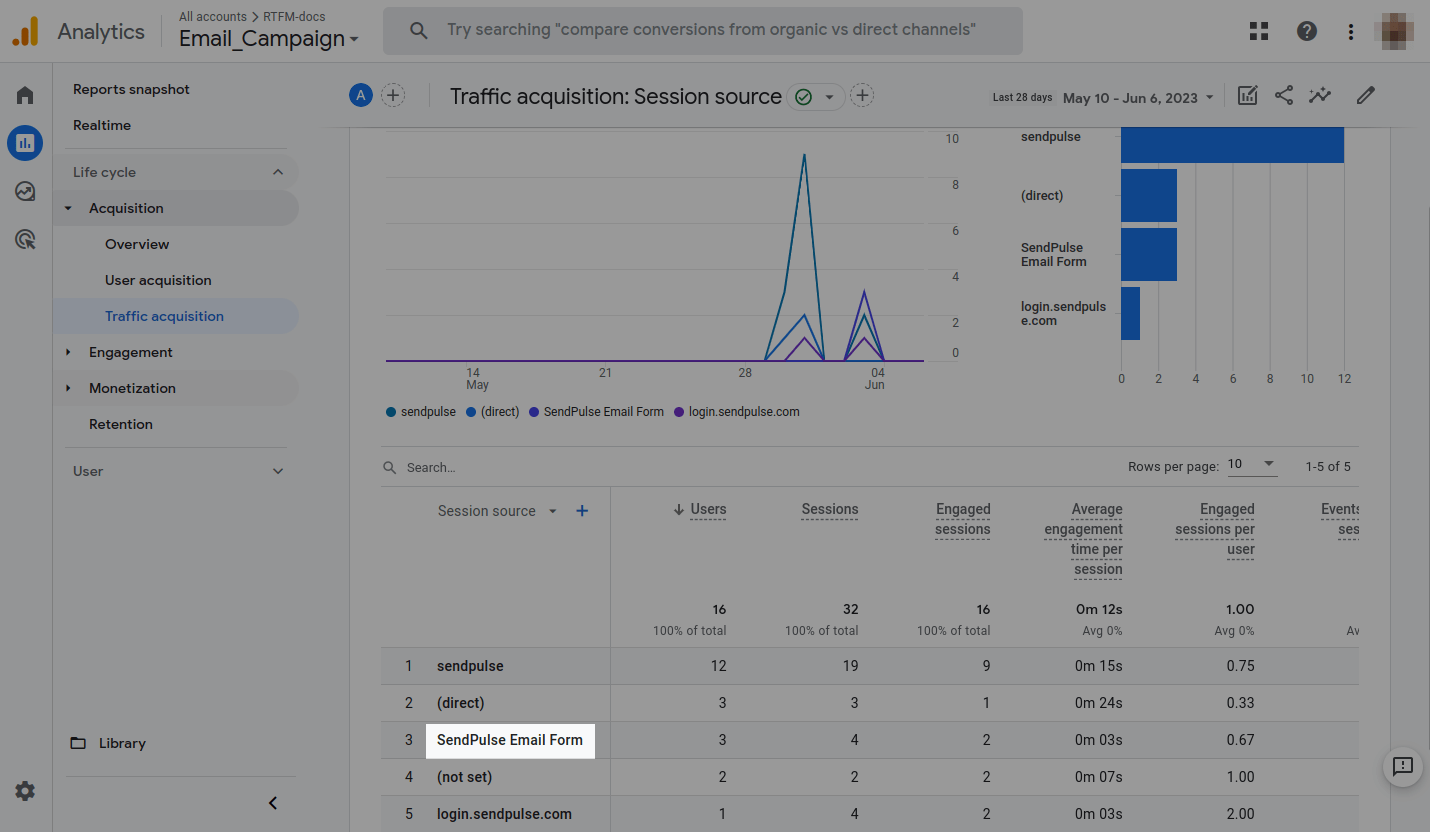The image size is (1430, 832).
Task: Open the Explore icon in left rail
Action: [x=25, y=191]
